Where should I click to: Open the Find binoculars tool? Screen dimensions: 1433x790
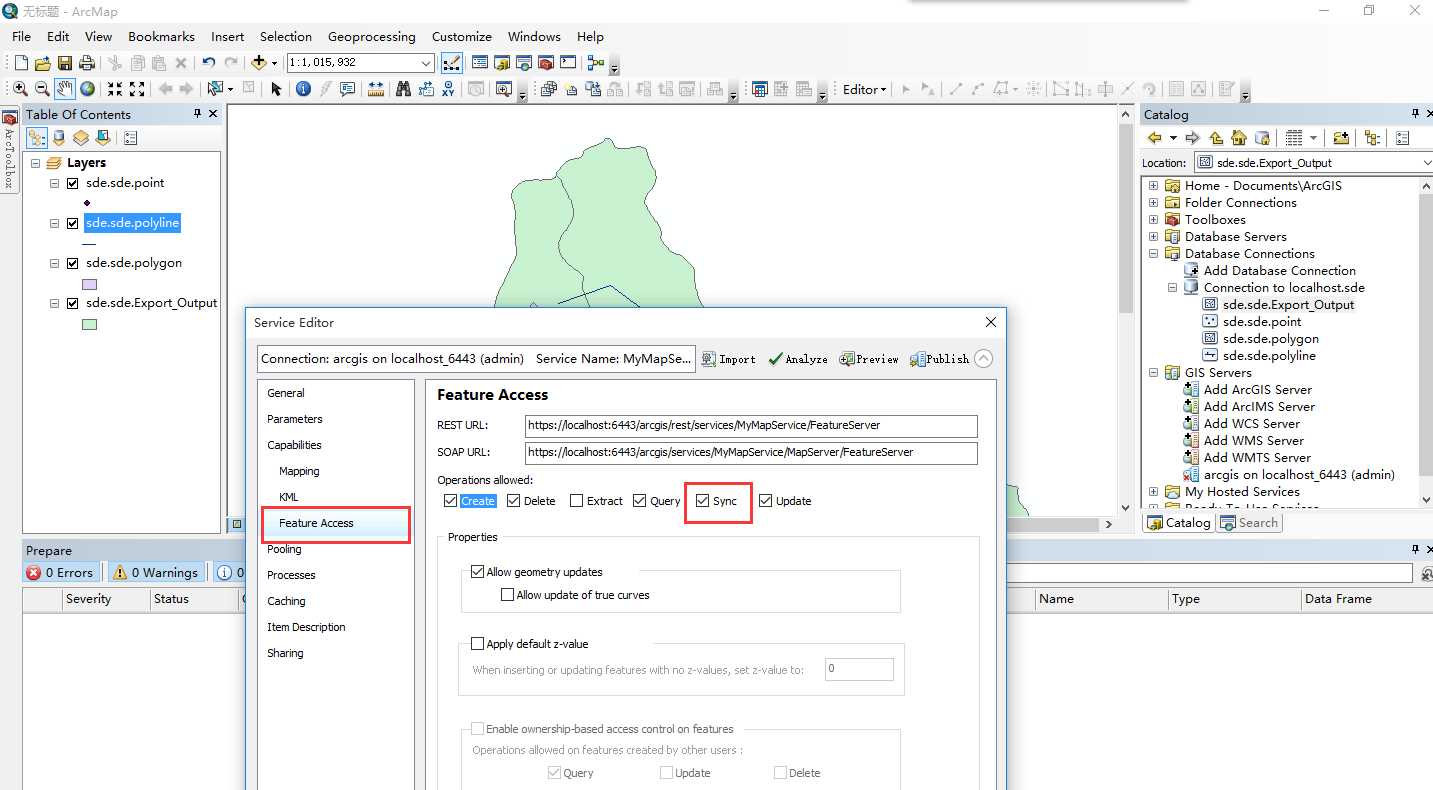click(x=403, y=89)
